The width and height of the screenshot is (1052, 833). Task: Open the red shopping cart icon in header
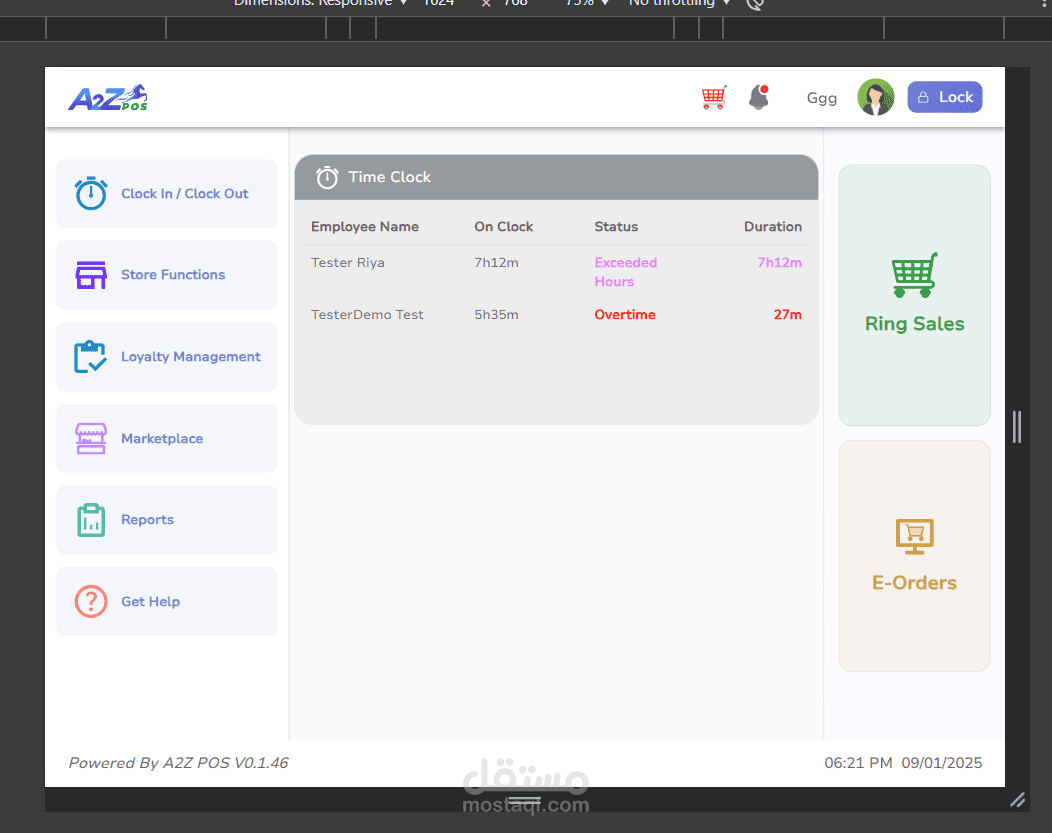click(714, 98)
